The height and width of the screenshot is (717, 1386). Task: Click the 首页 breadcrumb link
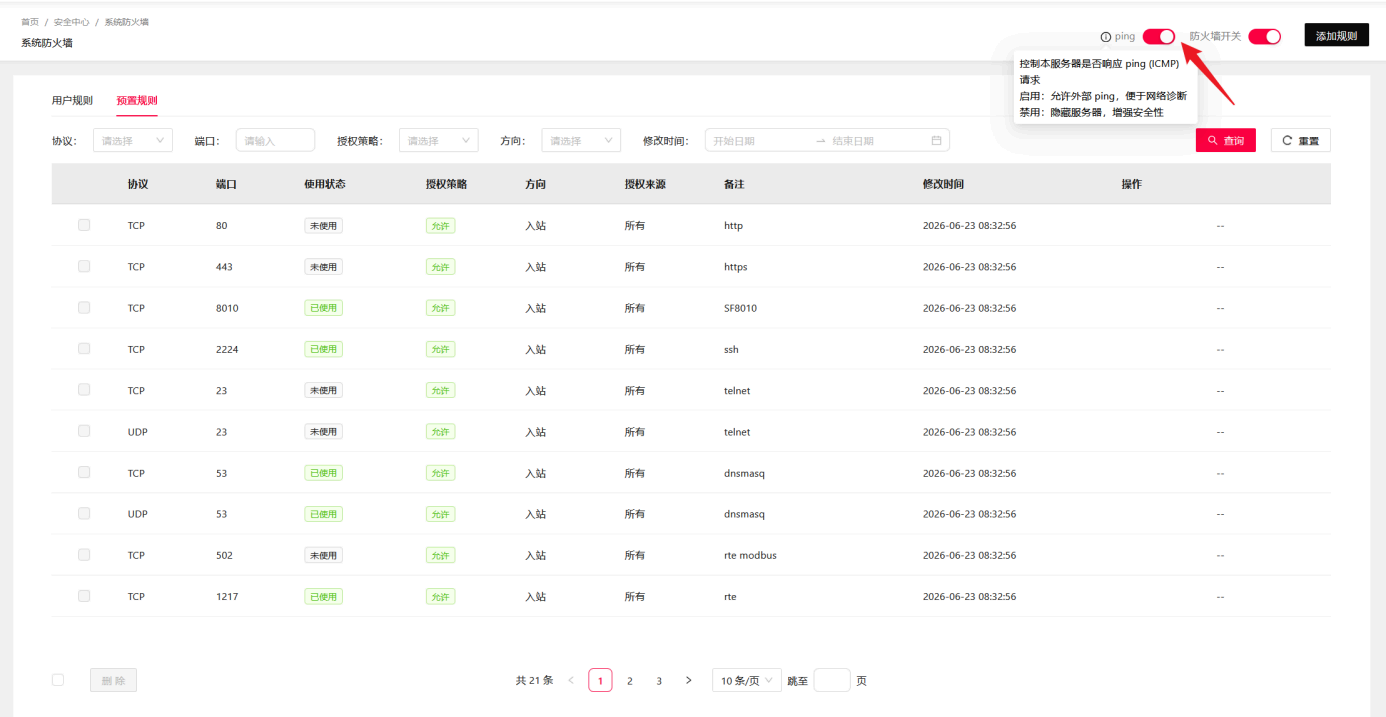[30, 22]
